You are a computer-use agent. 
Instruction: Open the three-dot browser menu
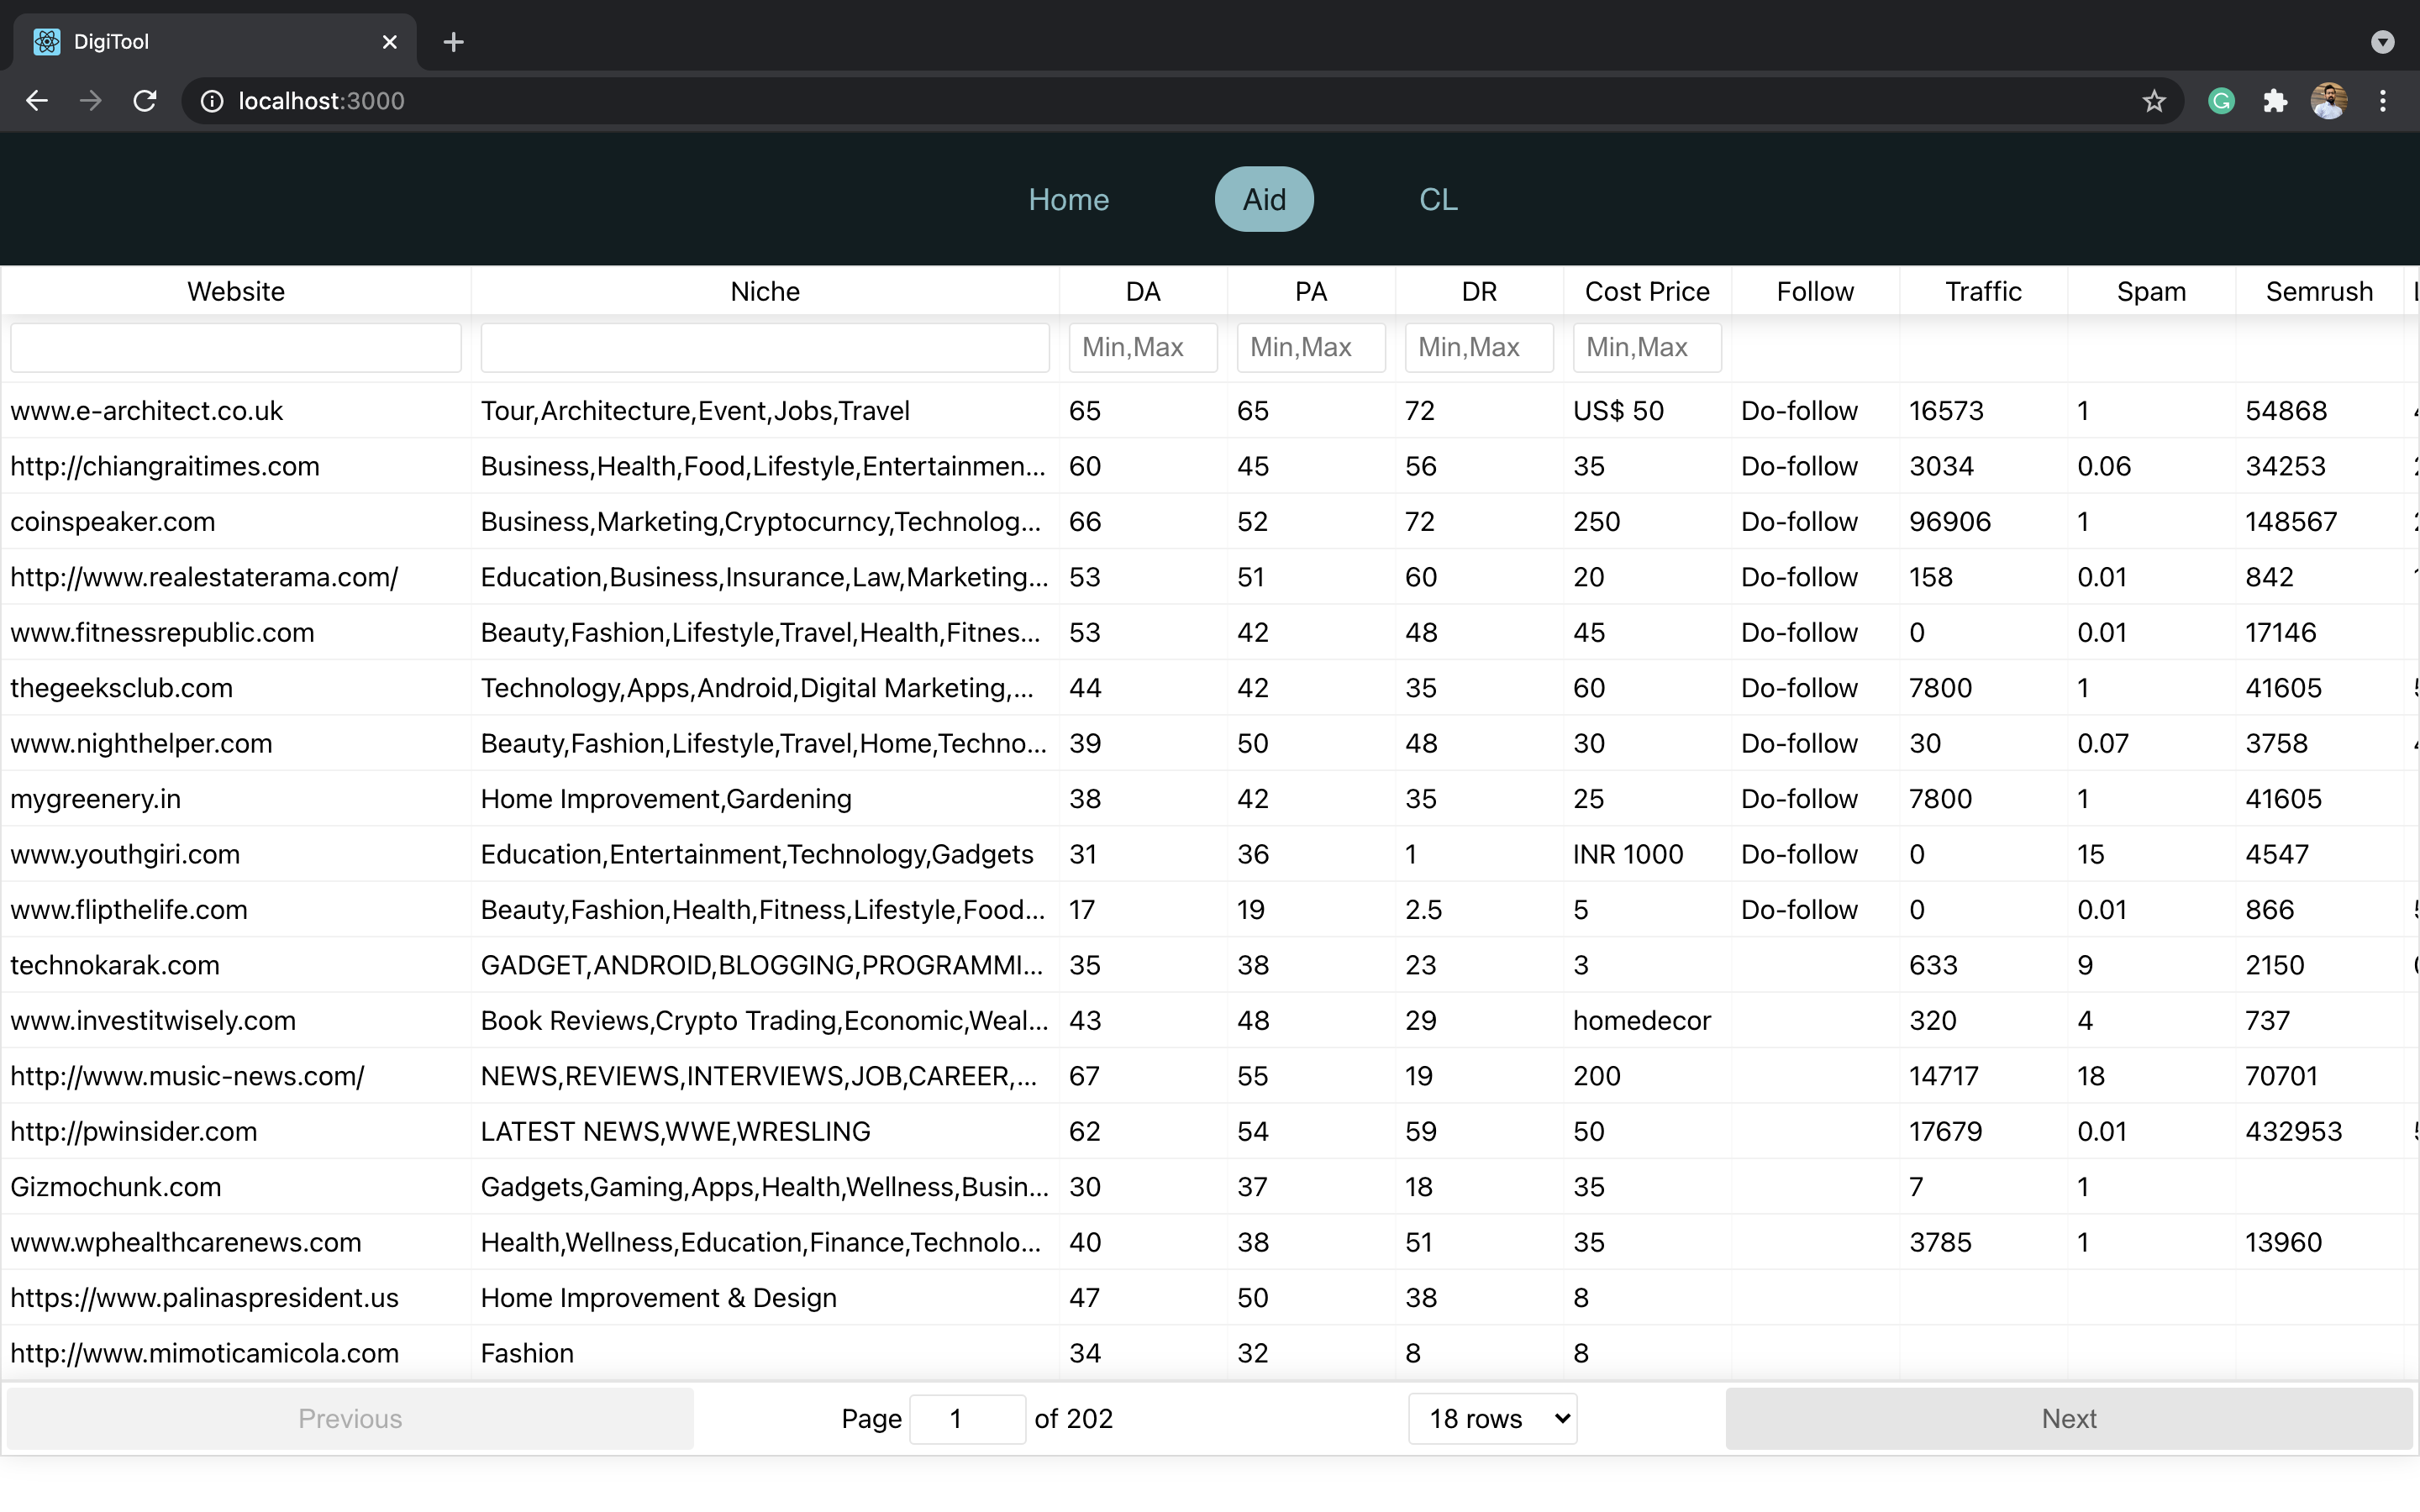tap(2384, 100)
